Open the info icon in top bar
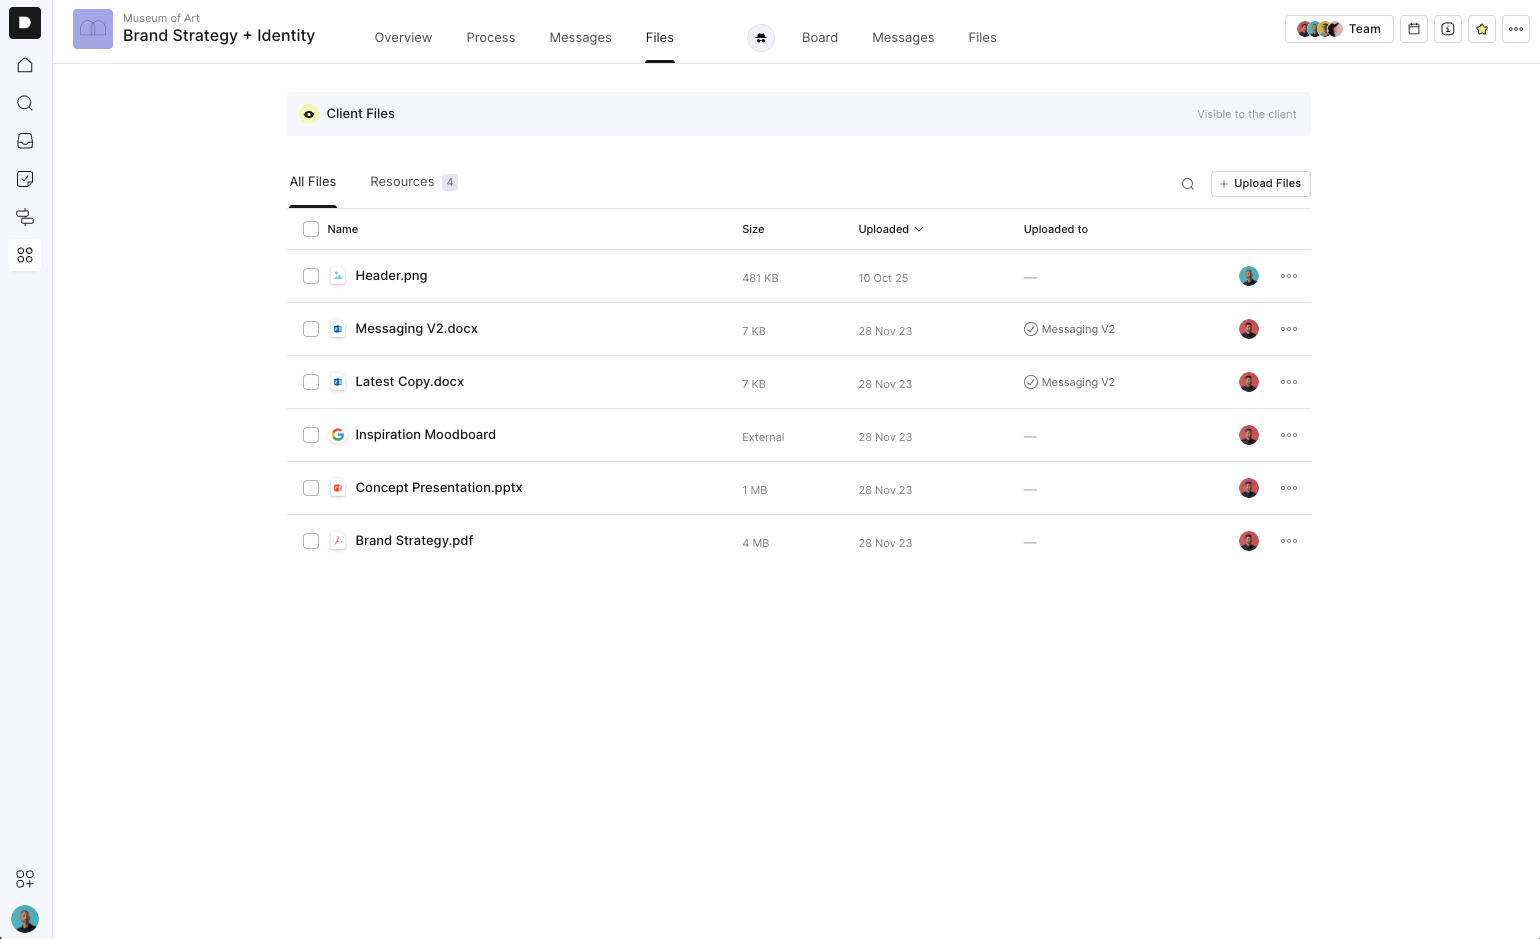 [x=1448, y=29]
